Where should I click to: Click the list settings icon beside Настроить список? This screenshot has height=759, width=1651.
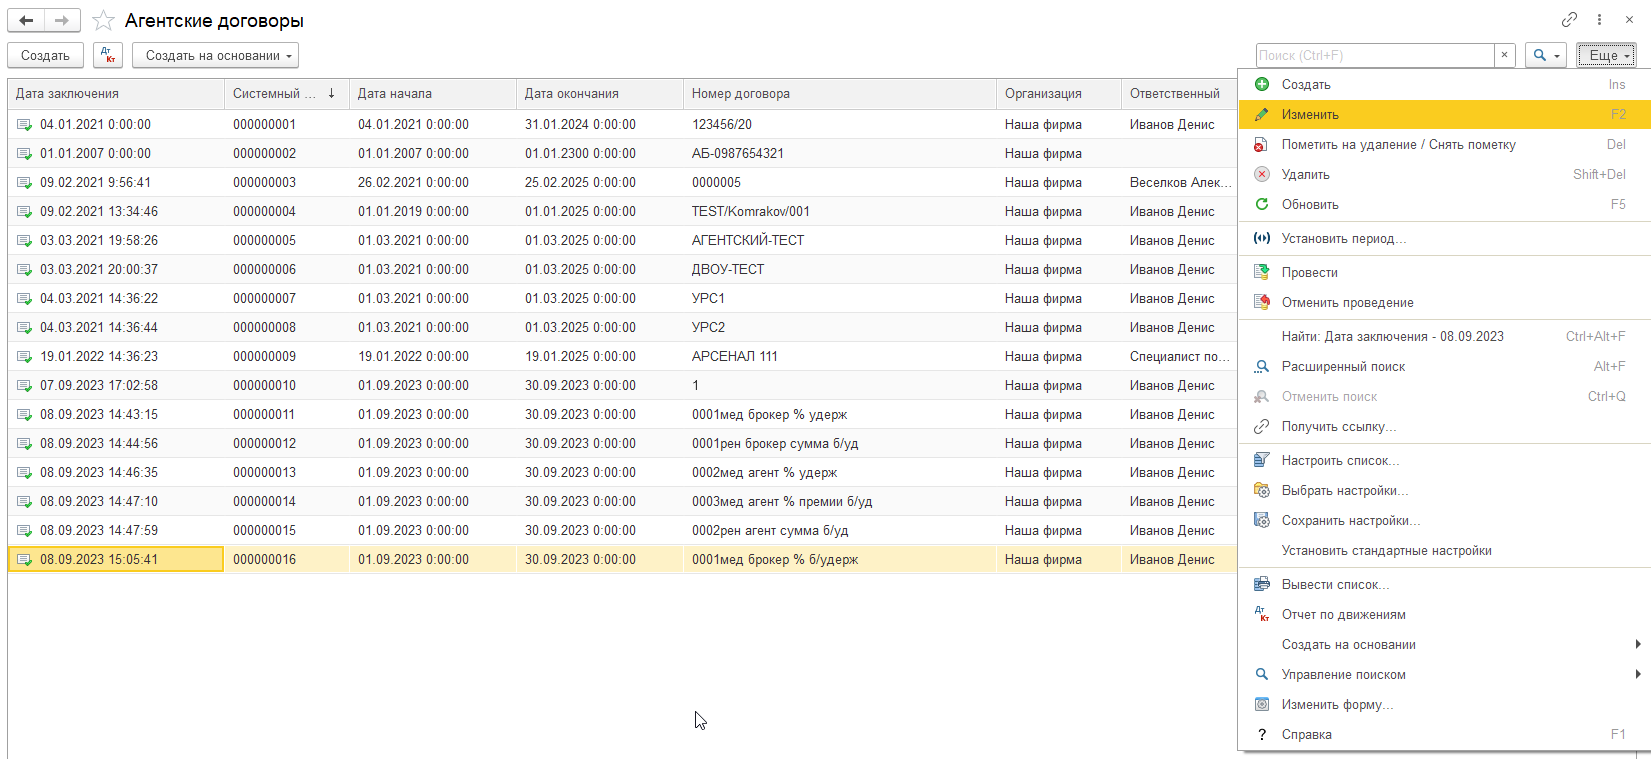click(1262, 460)
